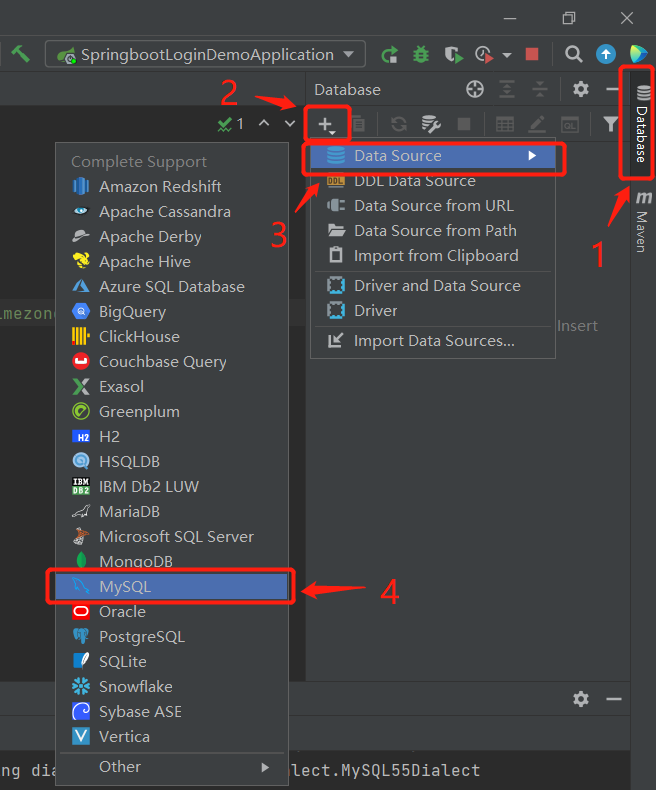Open the Maven tool window tab
This screenshot has width=656, height=790.
tap(642, 221)
